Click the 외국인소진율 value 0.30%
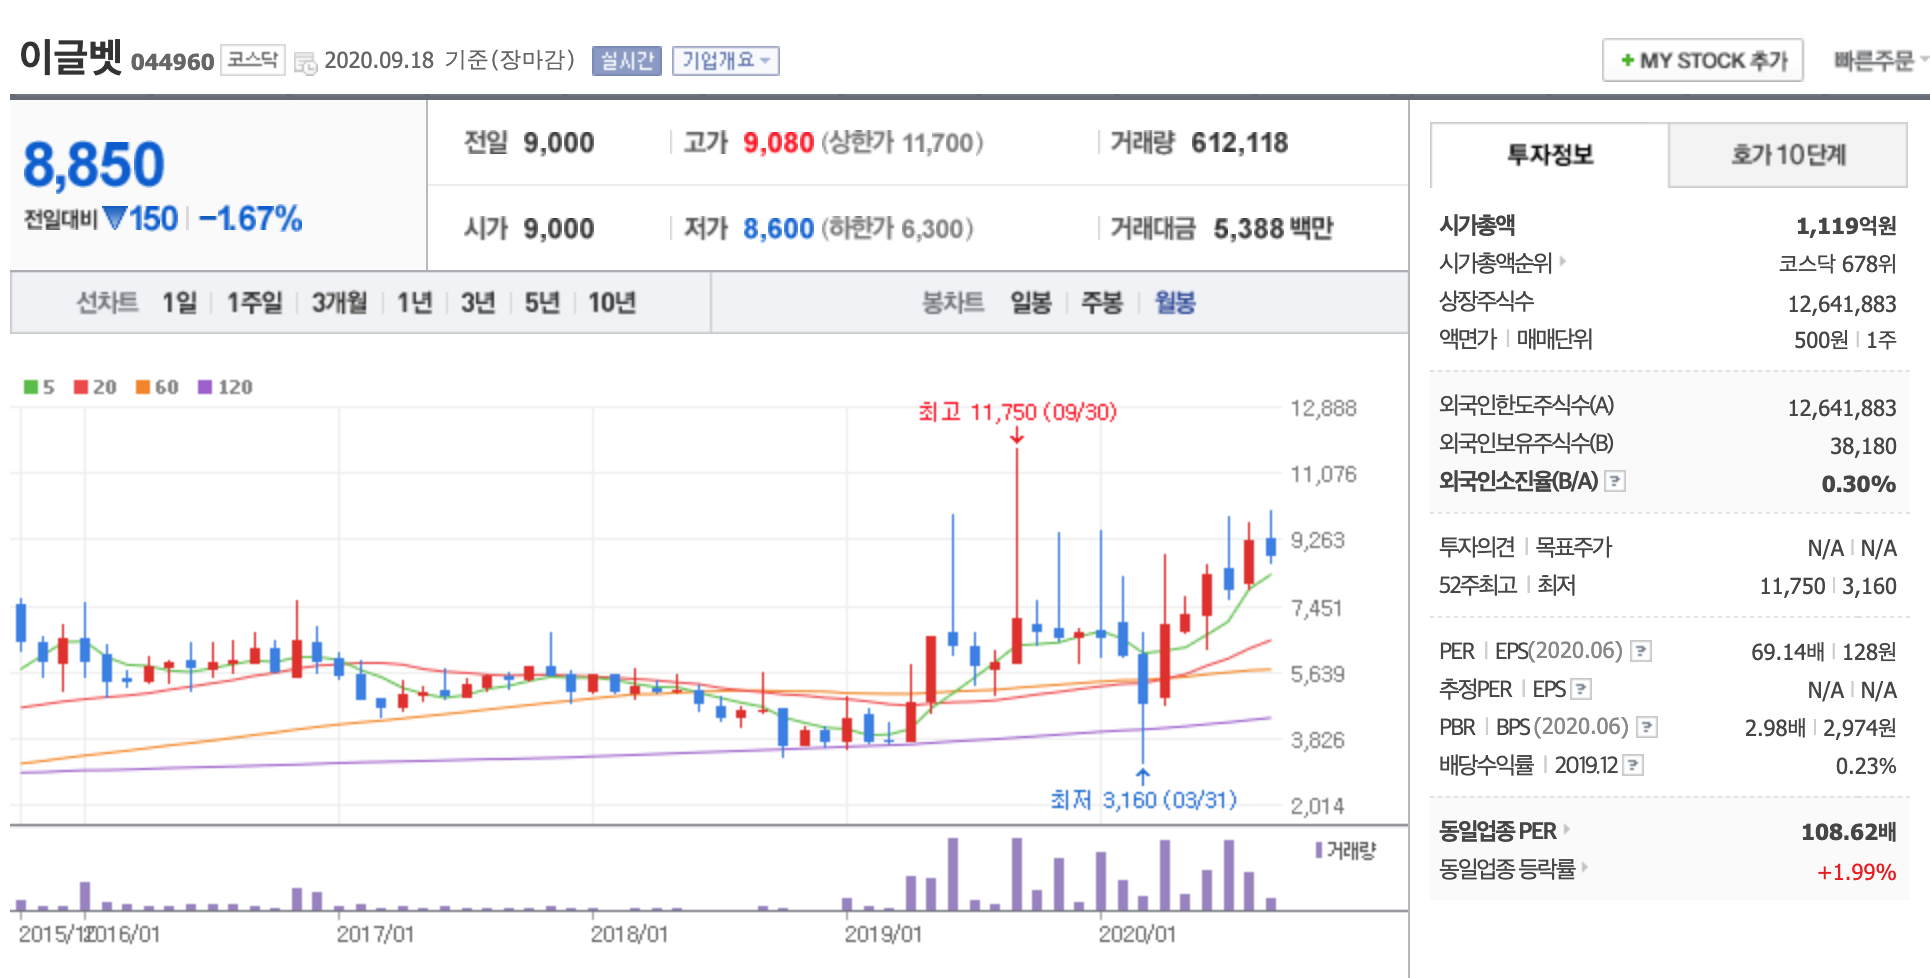1930x978 pixels. coord(1858,483)
